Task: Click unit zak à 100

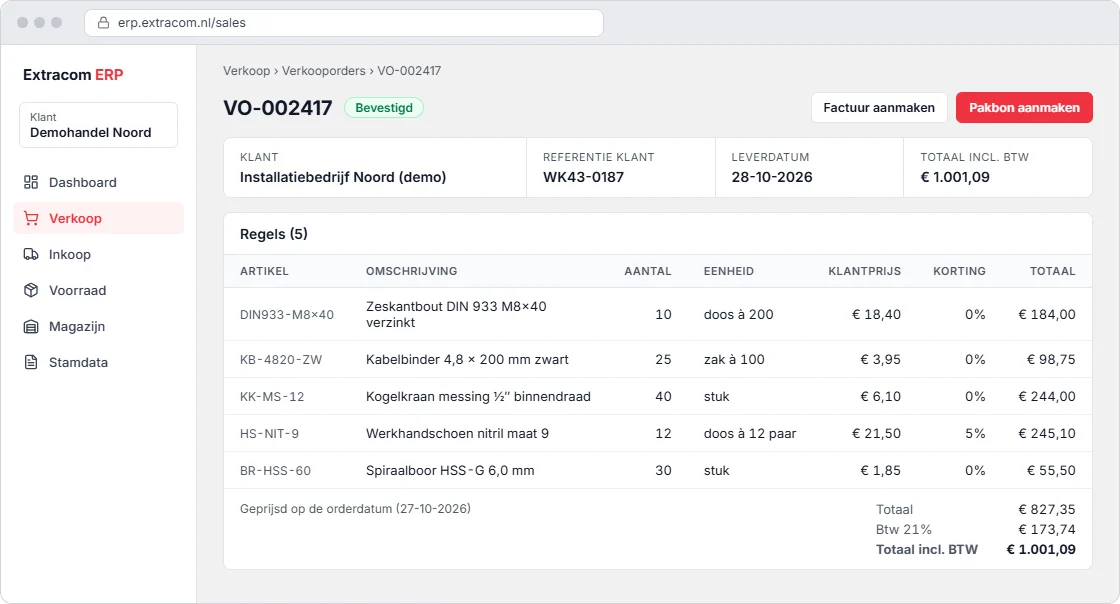Action: tap(734, 360)
